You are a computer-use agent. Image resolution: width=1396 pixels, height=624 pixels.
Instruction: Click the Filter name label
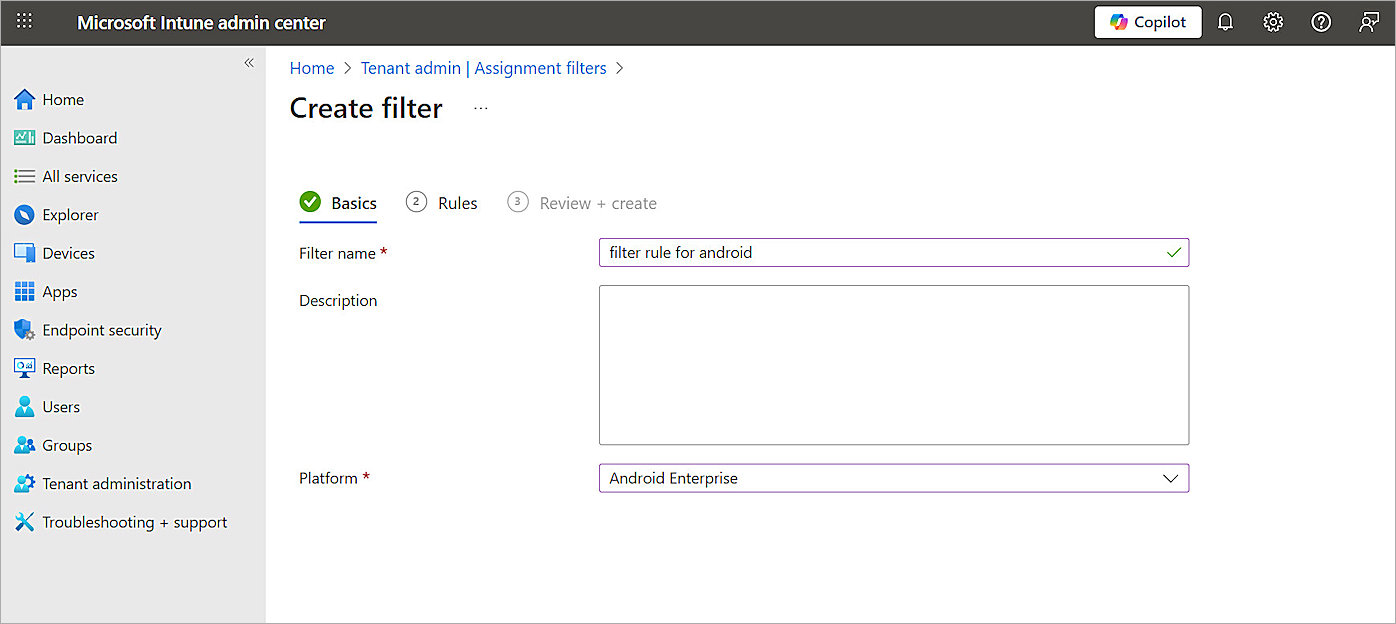(343, 254)
